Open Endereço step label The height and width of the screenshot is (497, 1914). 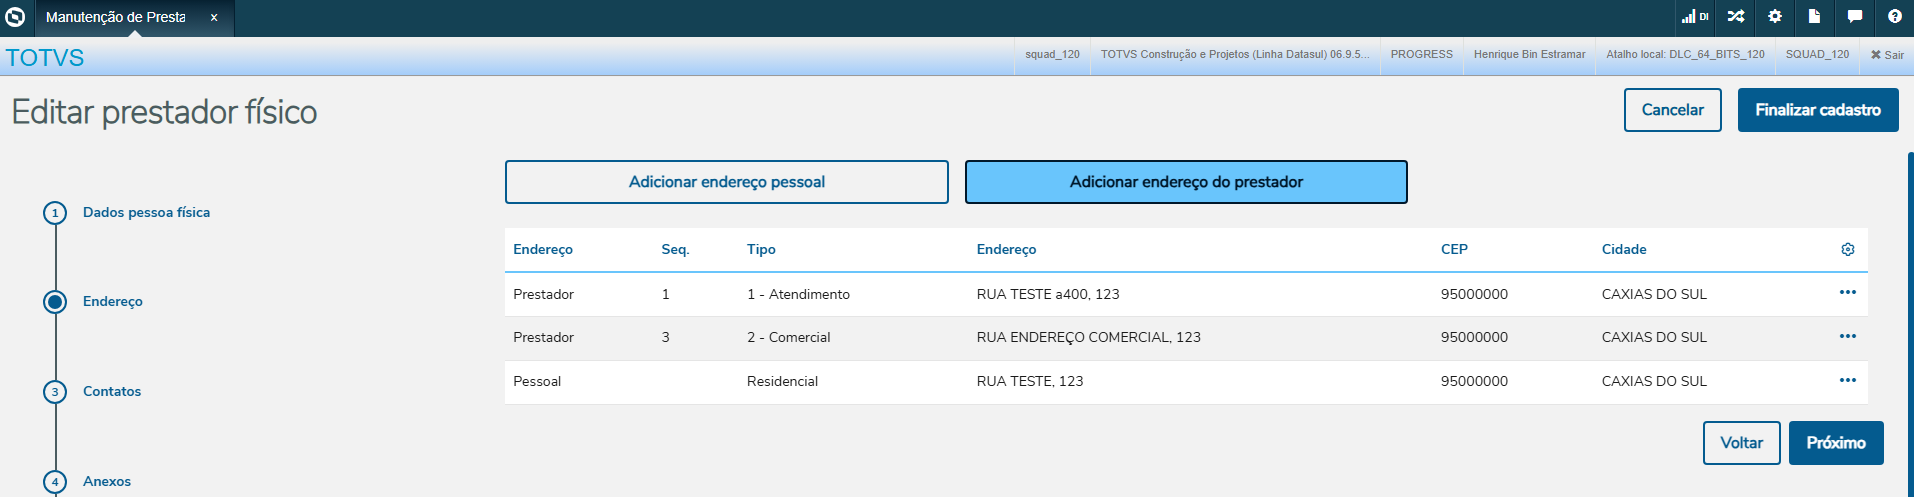(x=113, y=301)
